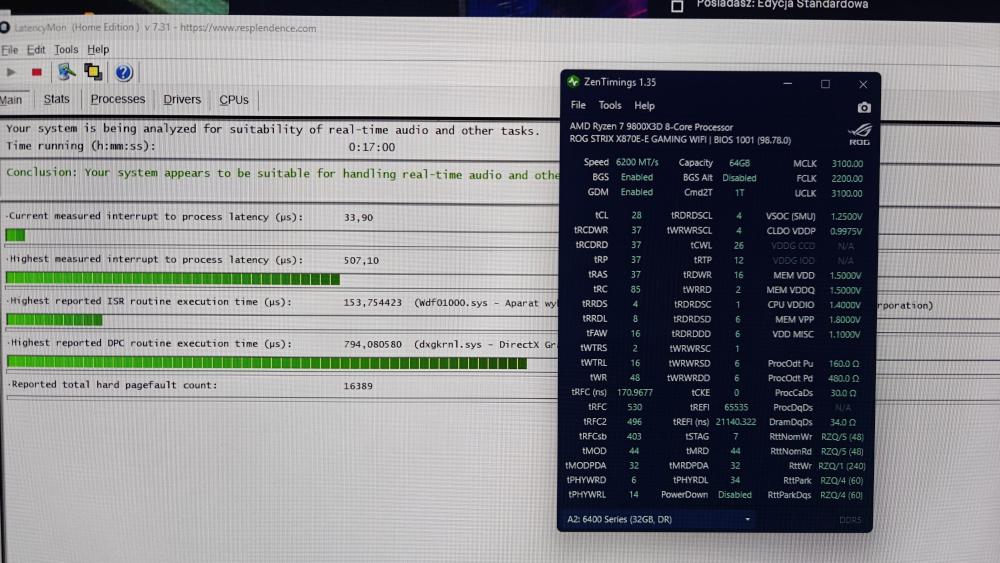Open the ZenTimings File menu

pos(578,105)
